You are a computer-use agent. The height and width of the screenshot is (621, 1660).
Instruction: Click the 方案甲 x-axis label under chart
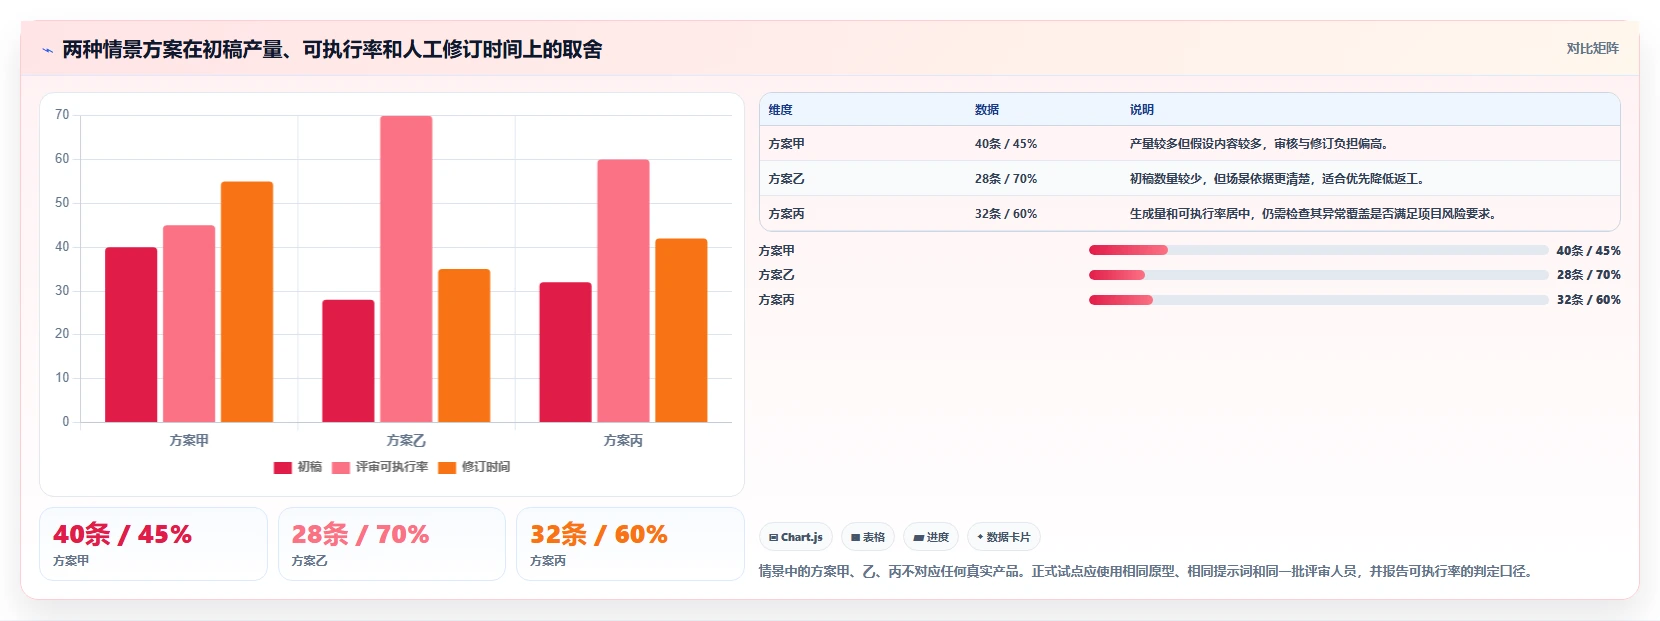coord(189,440)
